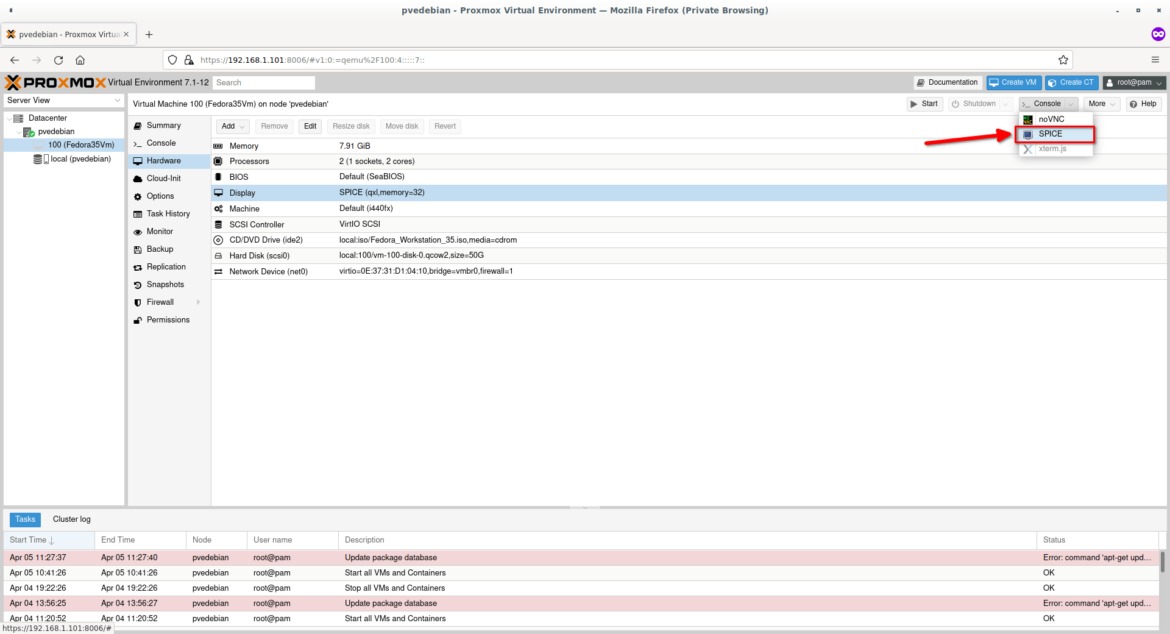Switch to the Cluster log tab
Image resolution: width=1170 pixels, height=634 pixels.
click(x=72, y=519)
